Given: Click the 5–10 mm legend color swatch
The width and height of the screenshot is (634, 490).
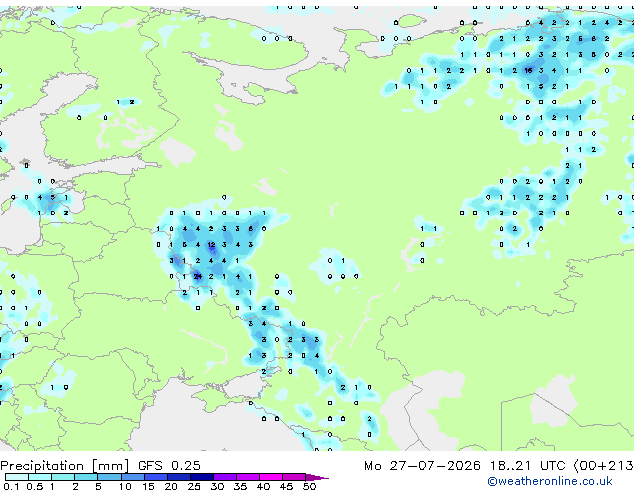Looking at the screenshot, I should (x=109, y=477).
